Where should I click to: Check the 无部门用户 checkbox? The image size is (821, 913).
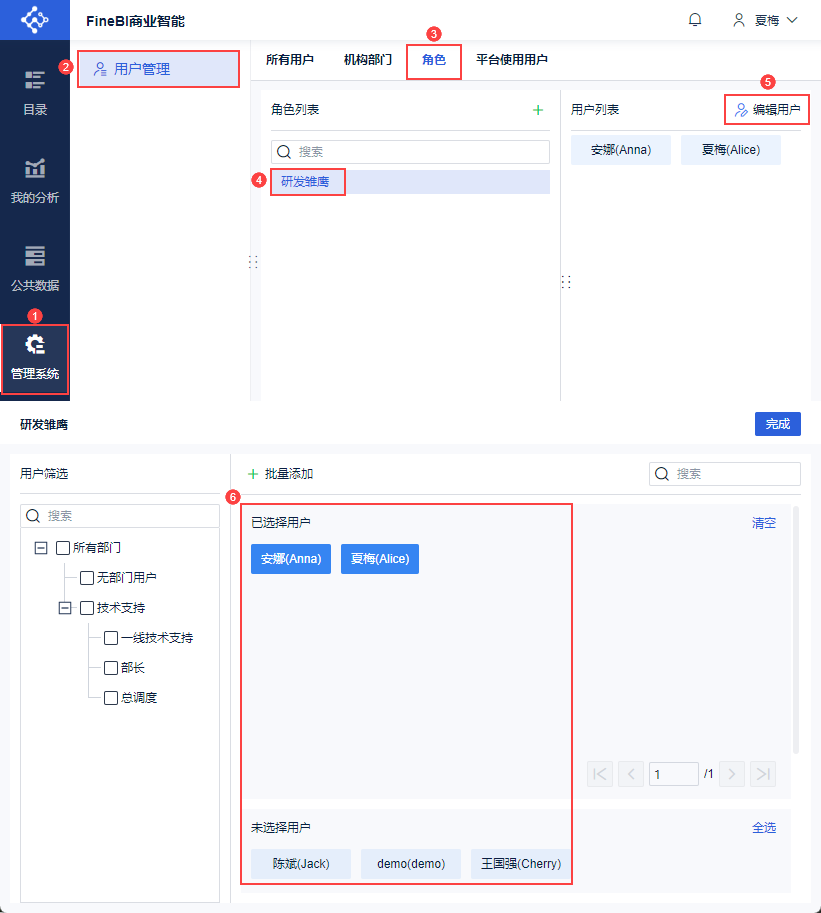coord(87,578)
